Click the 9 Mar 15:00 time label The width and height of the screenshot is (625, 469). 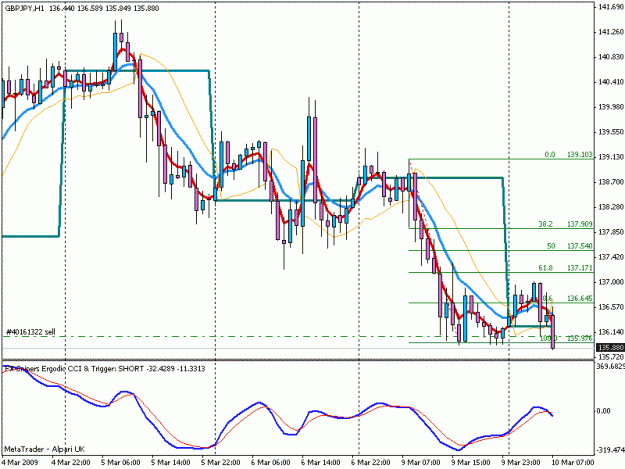471,462
